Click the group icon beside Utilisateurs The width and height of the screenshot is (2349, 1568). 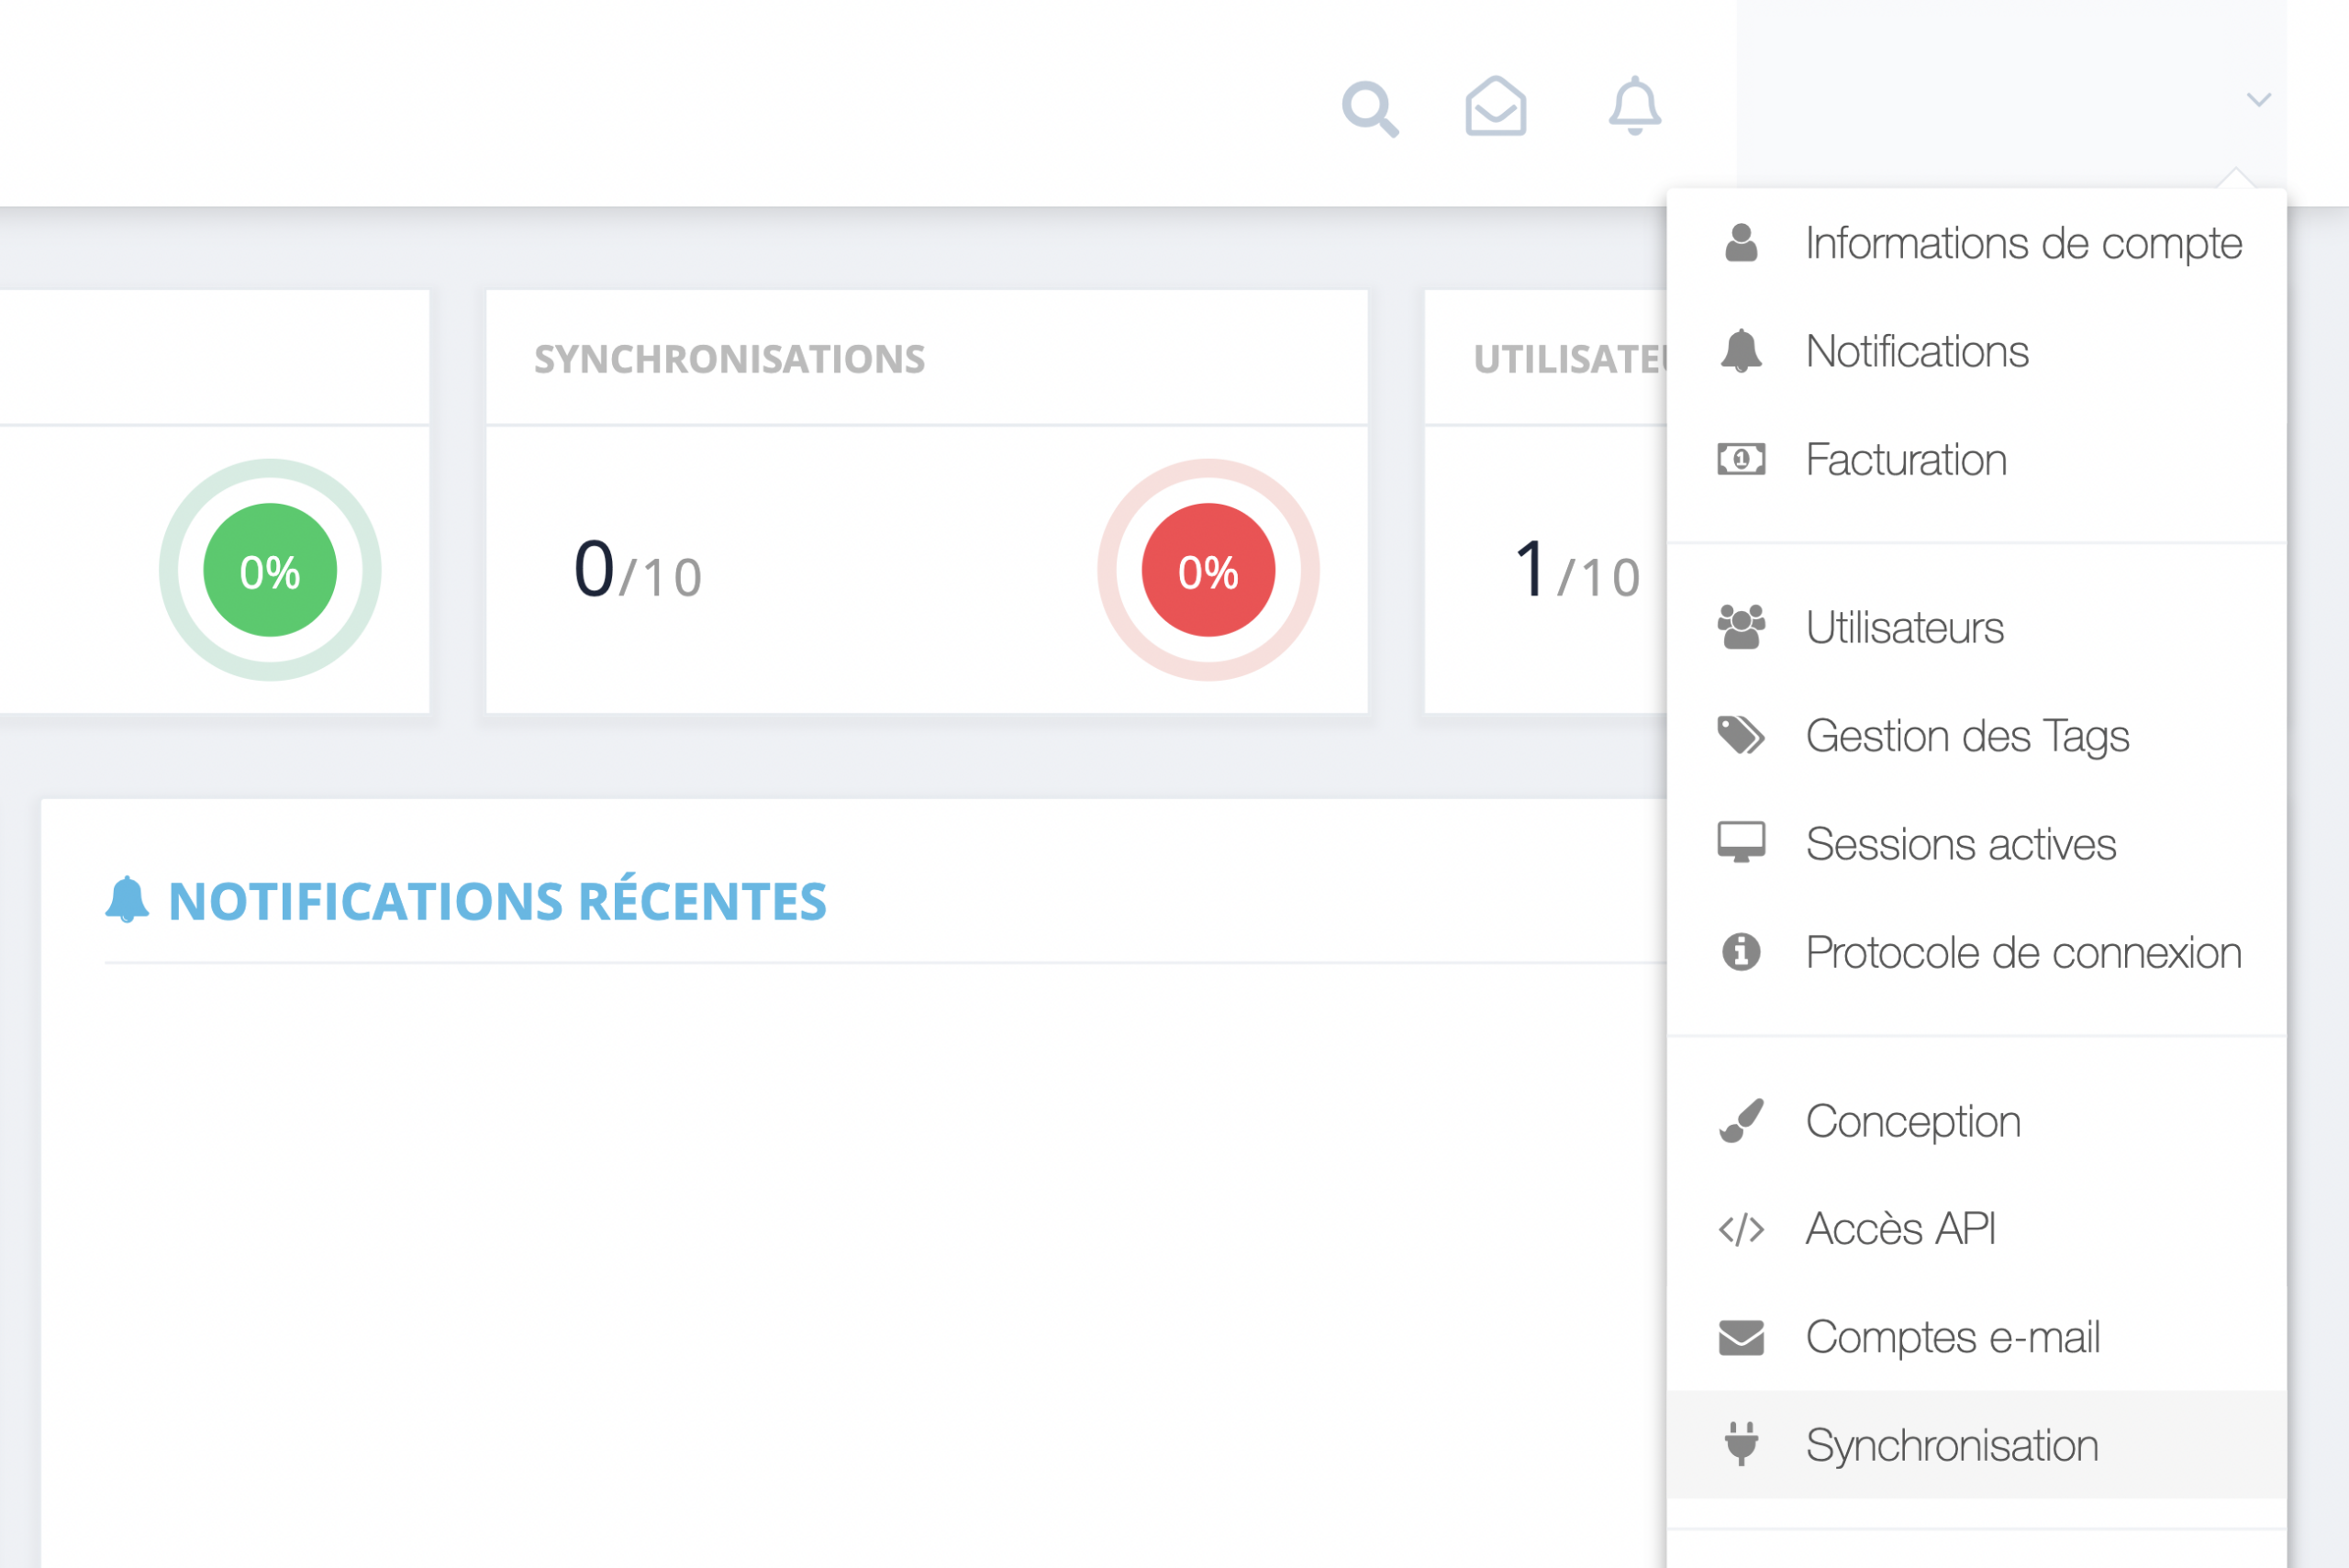[x=1741, y=628]
